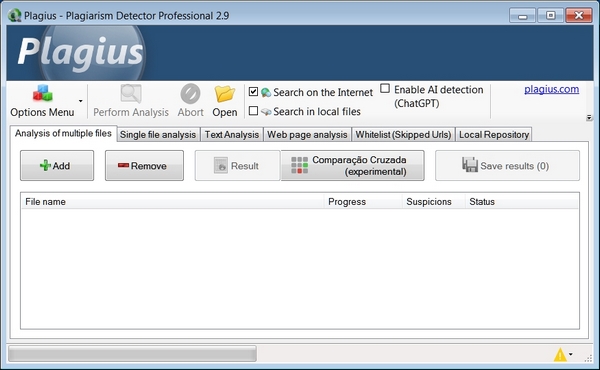
Task: Enable AI detection (ChatGPT) checkbox
Action: coord(385,89)
